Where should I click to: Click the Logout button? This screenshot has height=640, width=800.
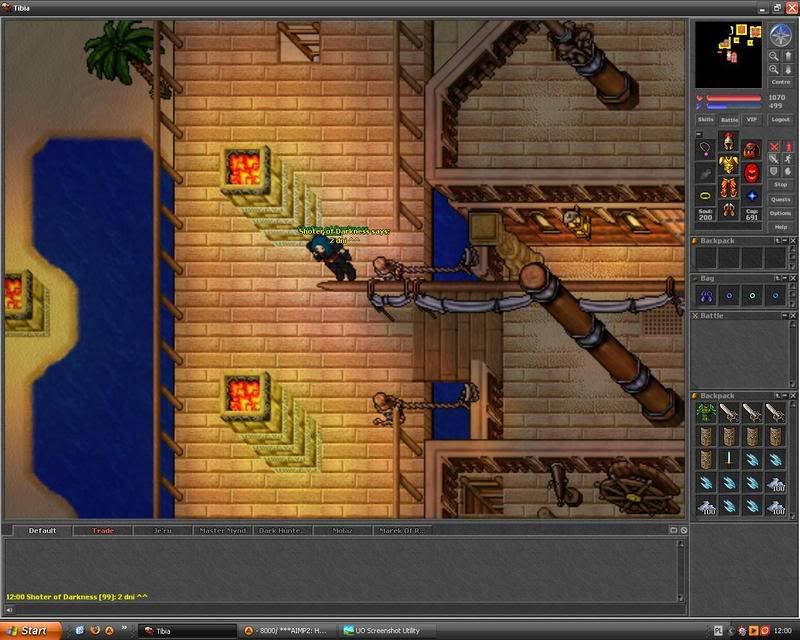781,119
